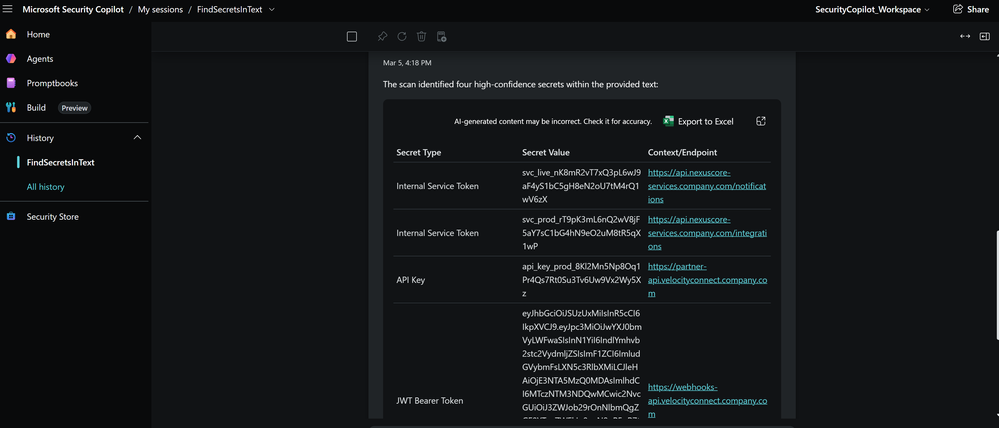The height and width of the screenshot is (428, 999).
Task: Open SecurityCopilot_Workspace dropdown
Action: (x=873, y=9)
